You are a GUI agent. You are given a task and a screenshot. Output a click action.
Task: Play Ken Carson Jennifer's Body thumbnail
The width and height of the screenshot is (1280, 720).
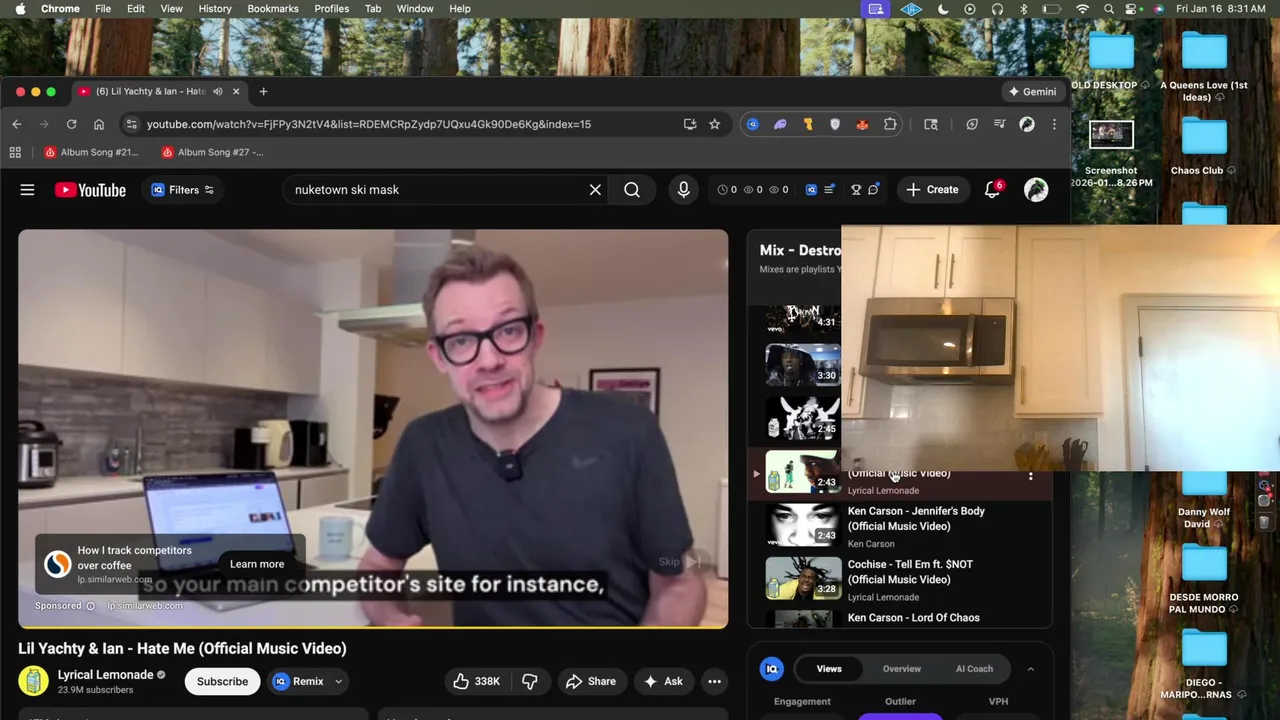coord(803,525)
